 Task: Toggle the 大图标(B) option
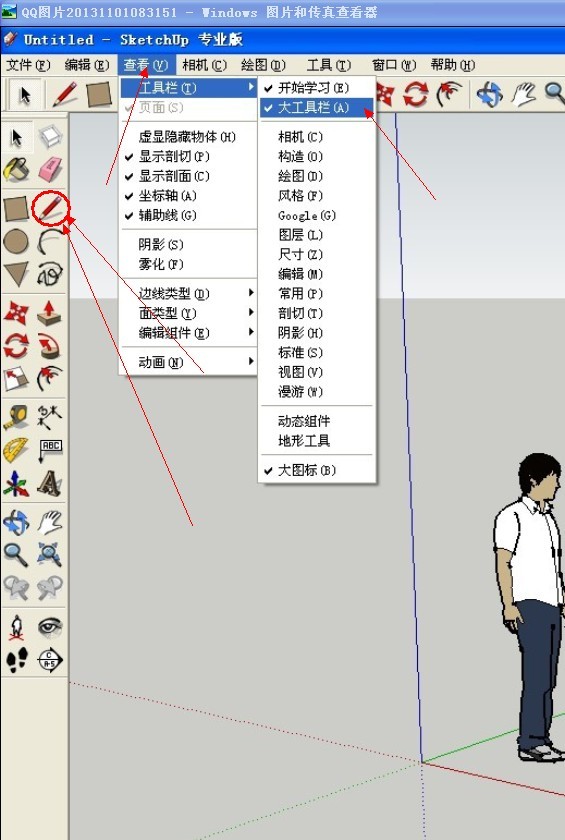coord(317,470)
